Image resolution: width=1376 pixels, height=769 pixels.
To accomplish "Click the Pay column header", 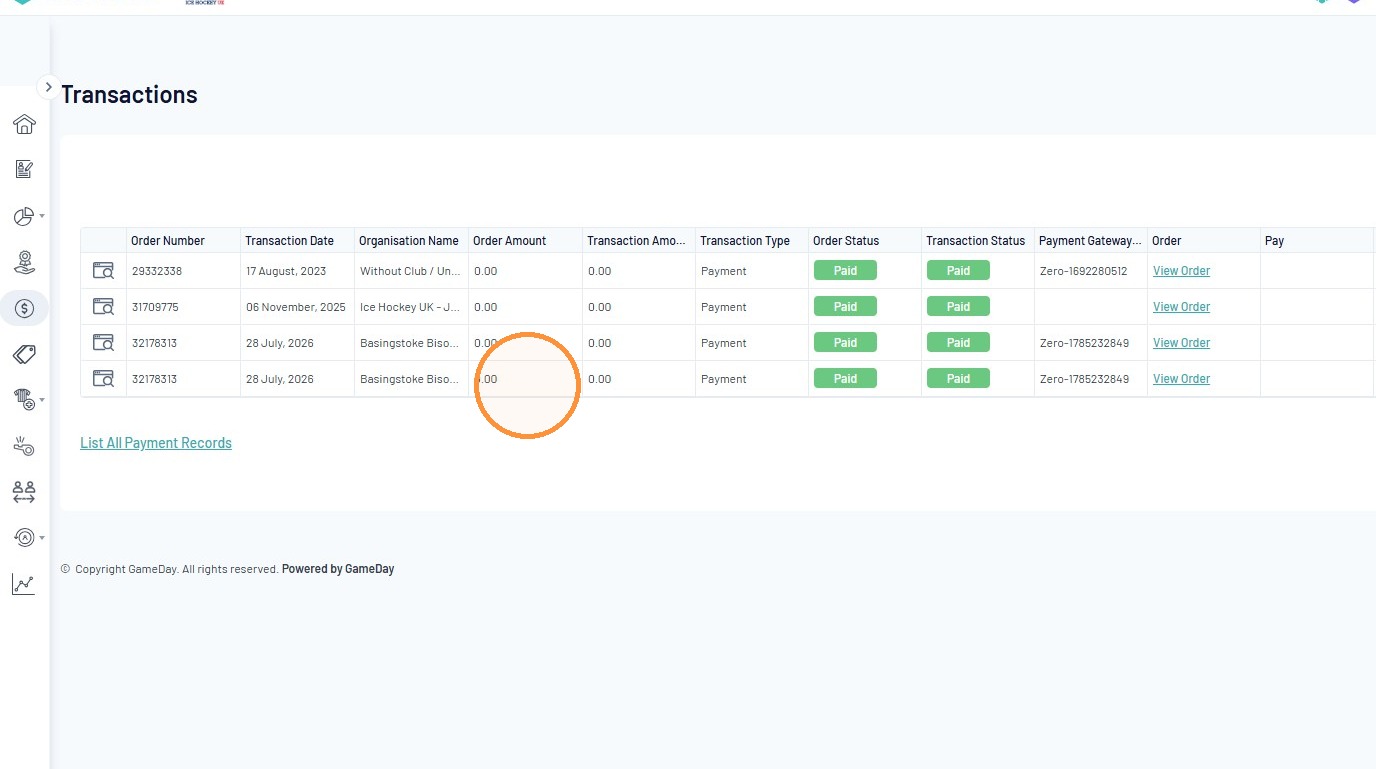I will pos(1317,241).
